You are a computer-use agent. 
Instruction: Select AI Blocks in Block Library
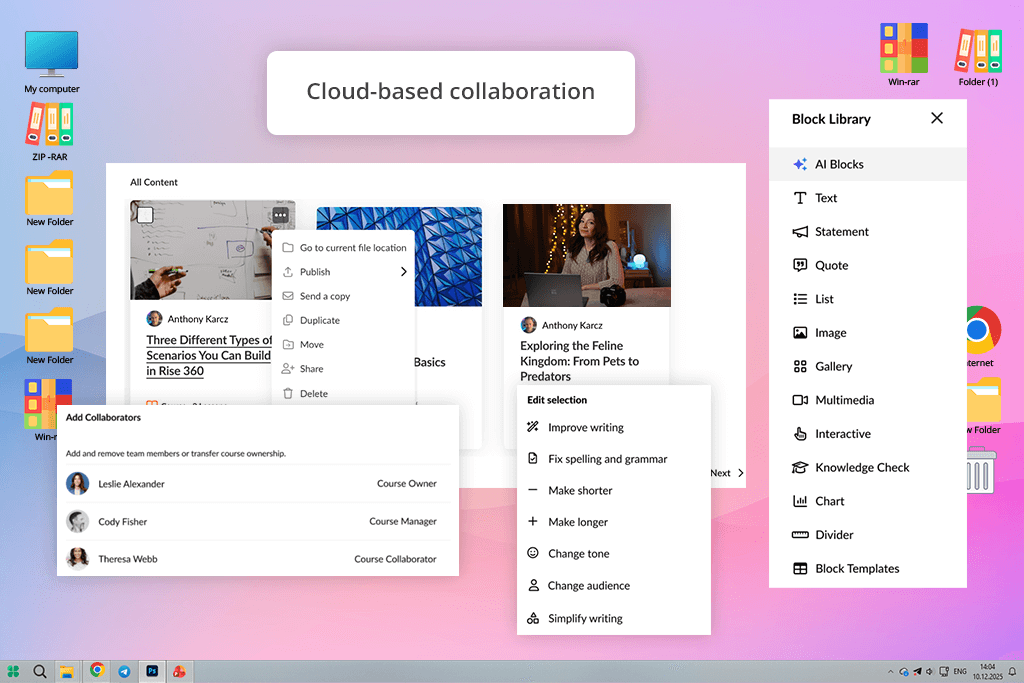pos(867,165)
